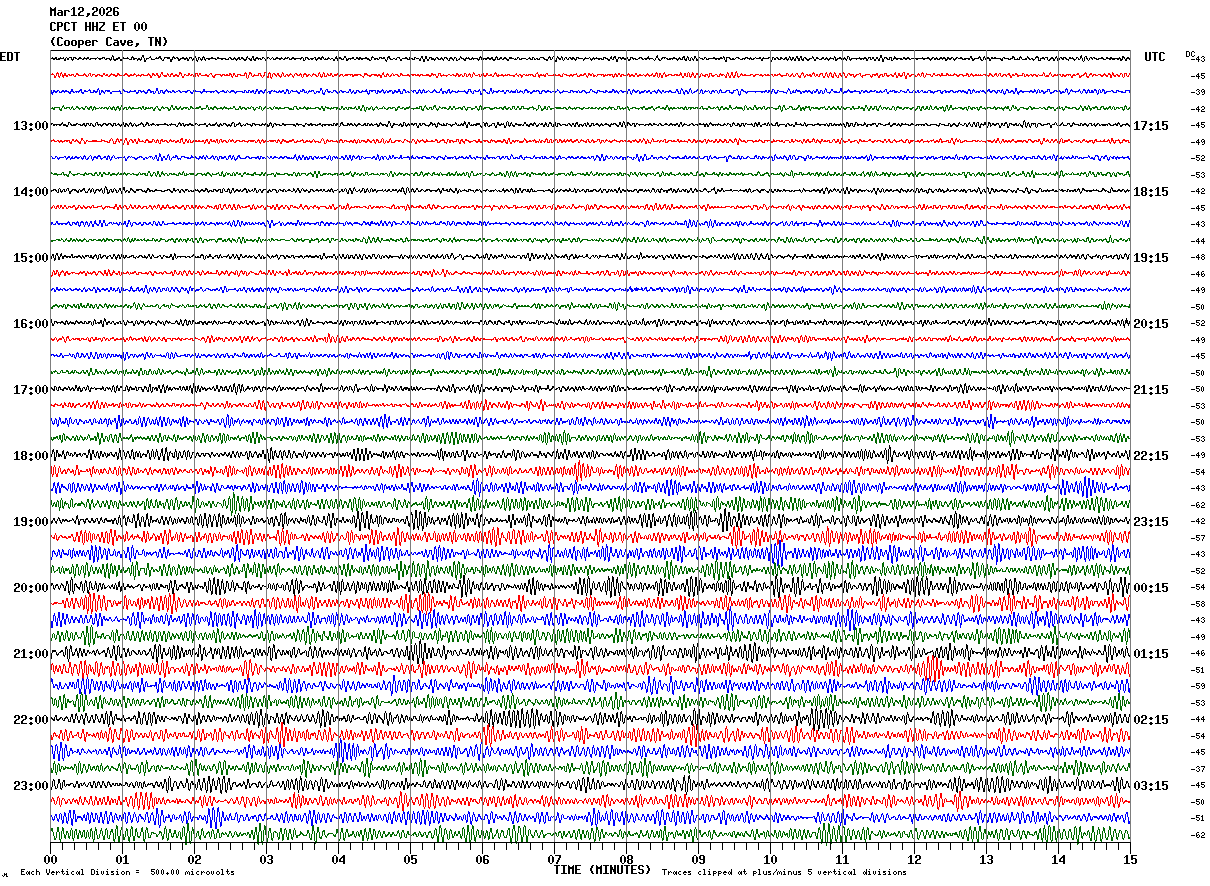Select the 13:00 EDT time label
1210x886 pixels.
point(30,126)
